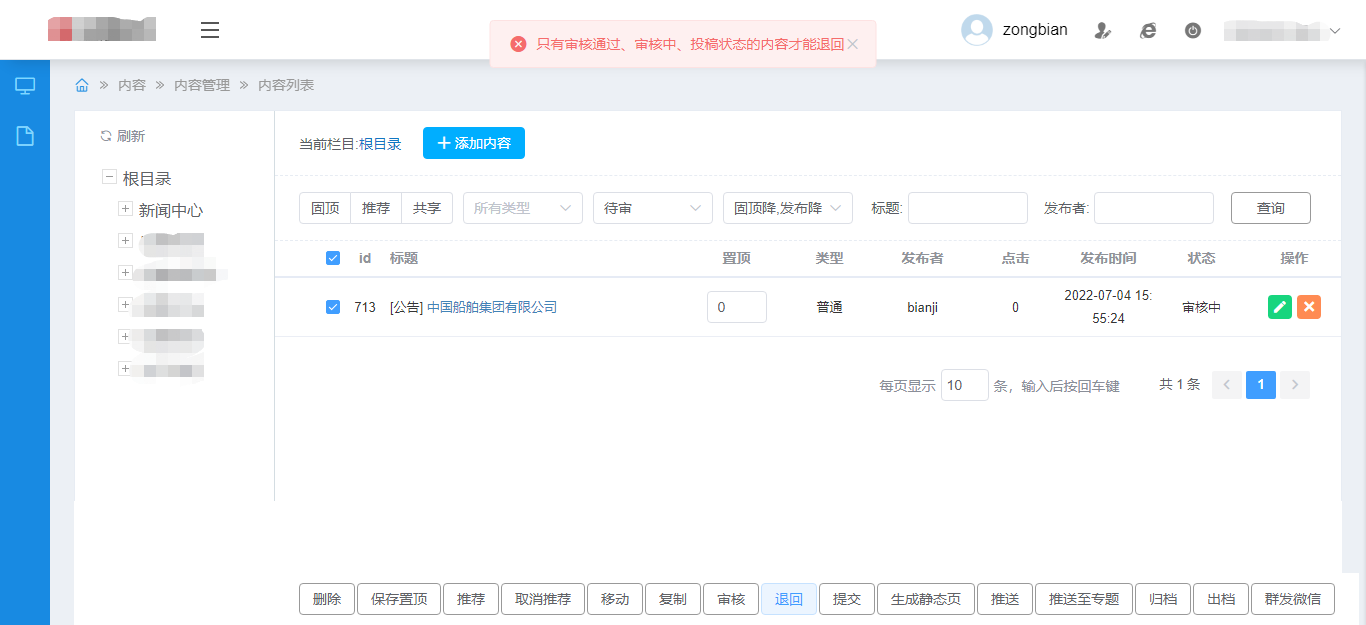The height and width of the screenshot is (625, 1366).
Task: Open the 待审 status dropdown
Action: point(652,208)
